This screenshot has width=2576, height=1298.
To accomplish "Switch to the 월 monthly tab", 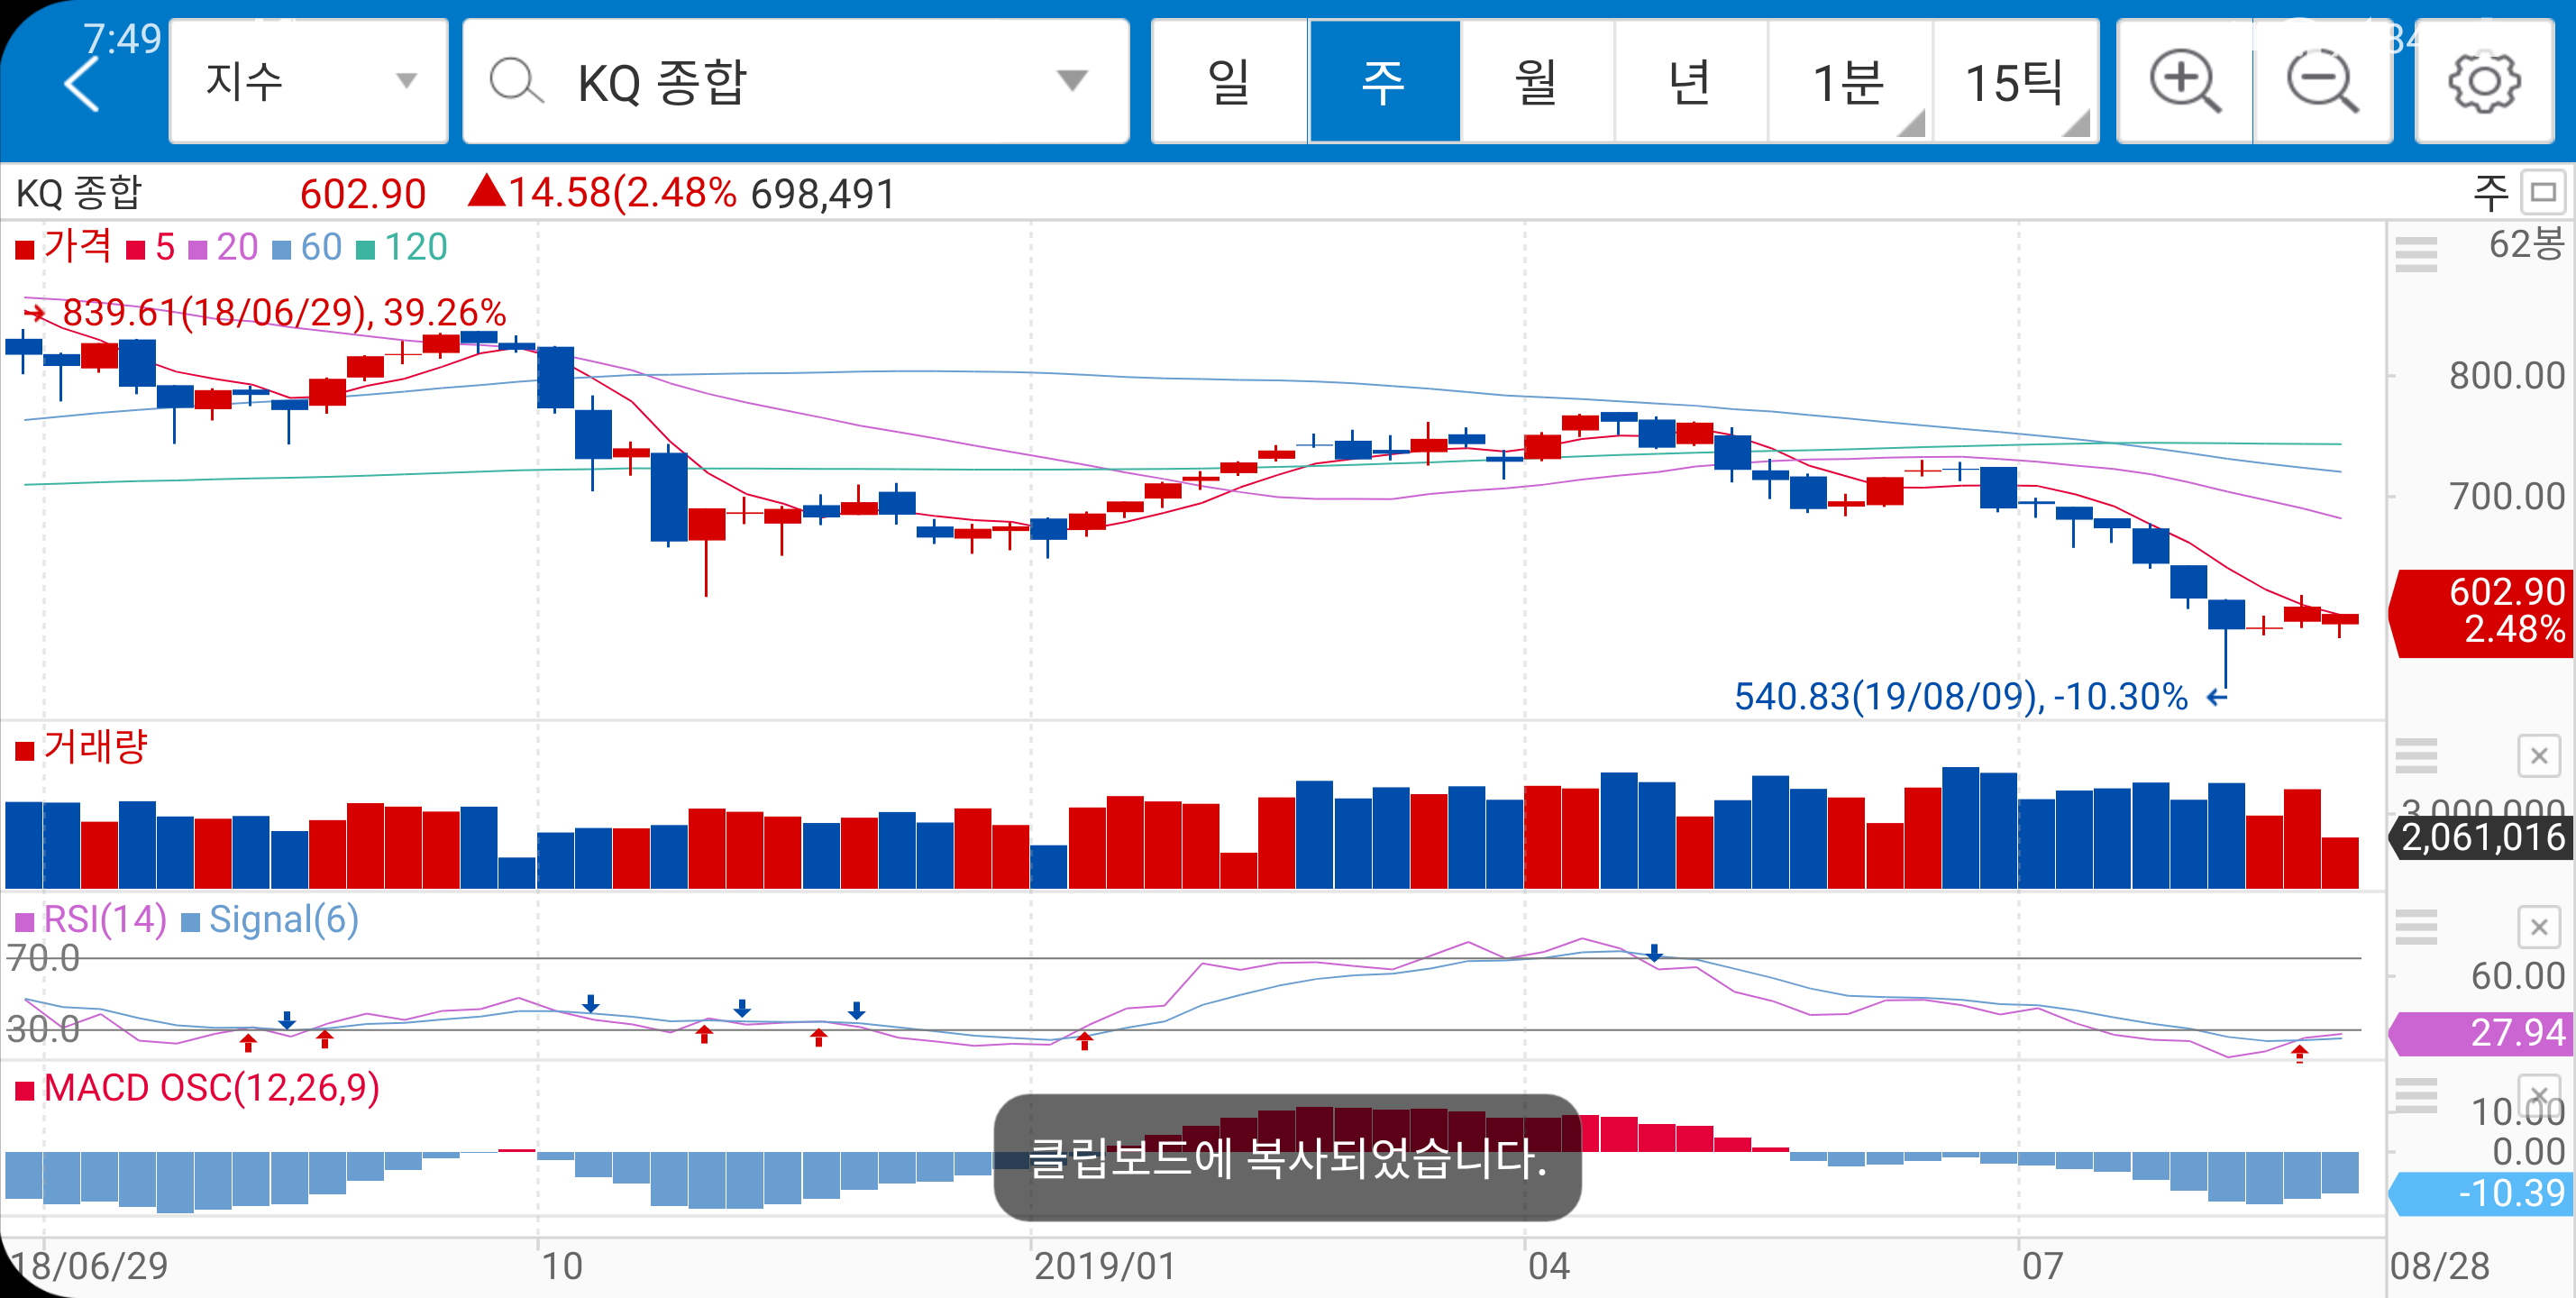I will tap(1536, 82).
